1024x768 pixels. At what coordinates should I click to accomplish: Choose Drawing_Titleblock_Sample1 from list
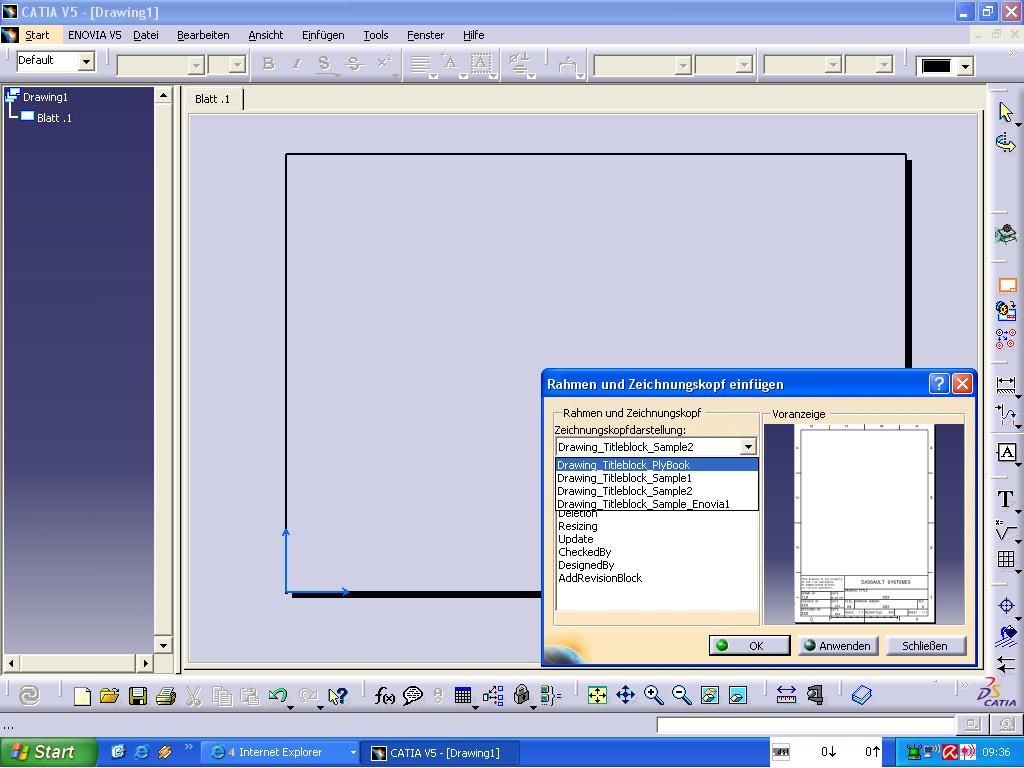point(656,478)
